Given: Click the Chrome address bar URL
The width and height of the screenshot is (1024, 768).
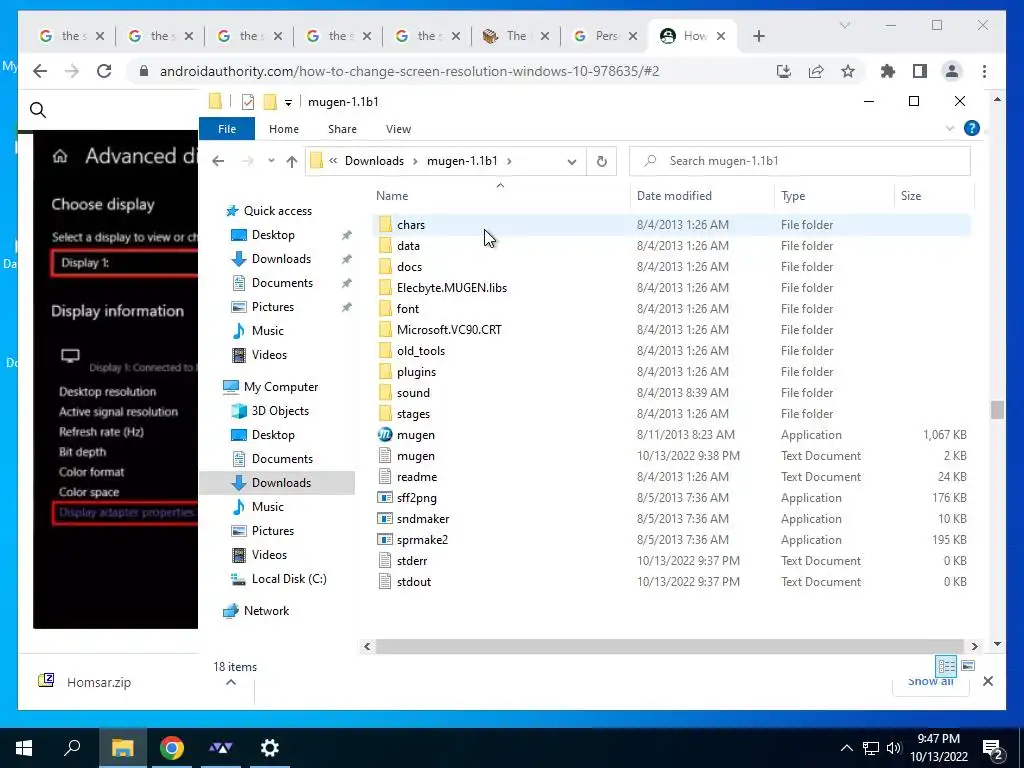Looking at the screenshot, I should [409, 71].
